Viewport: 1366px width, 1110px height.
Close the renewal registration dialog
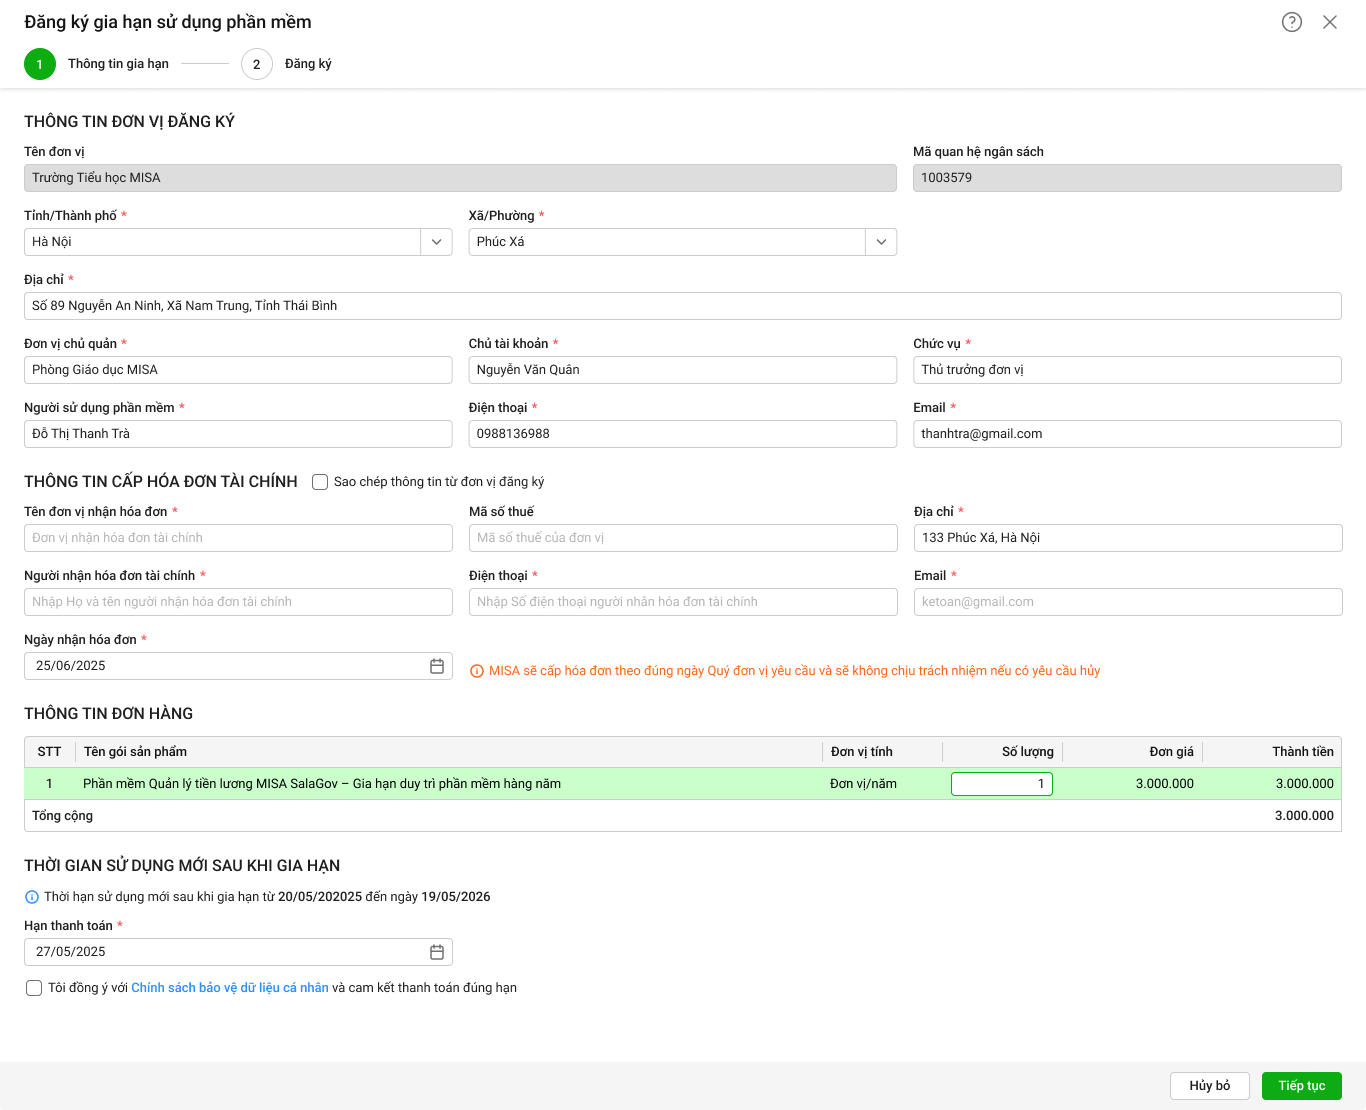click(x=1330, y=22)
